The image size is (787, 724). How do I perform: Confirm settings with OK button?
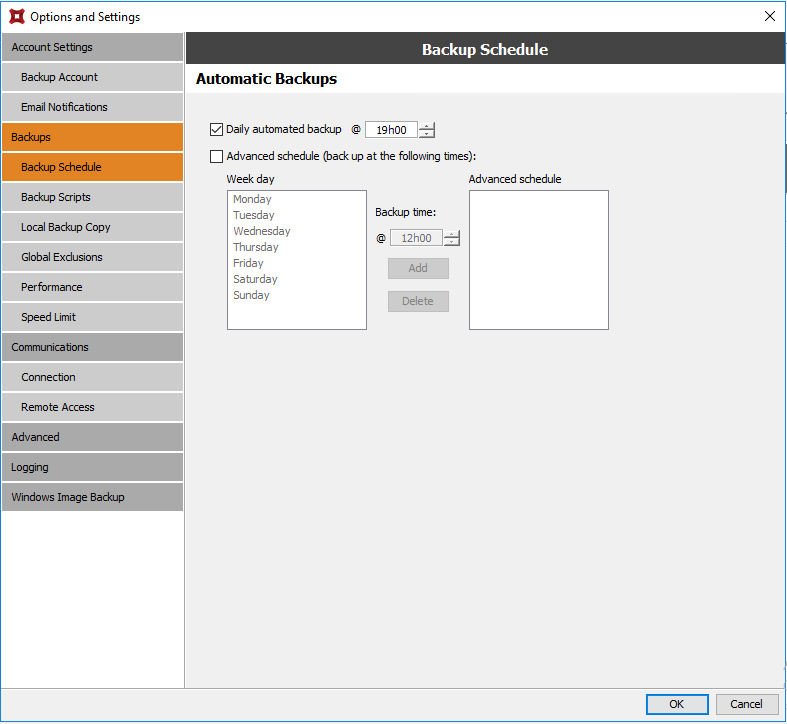(x=677, y=704)
